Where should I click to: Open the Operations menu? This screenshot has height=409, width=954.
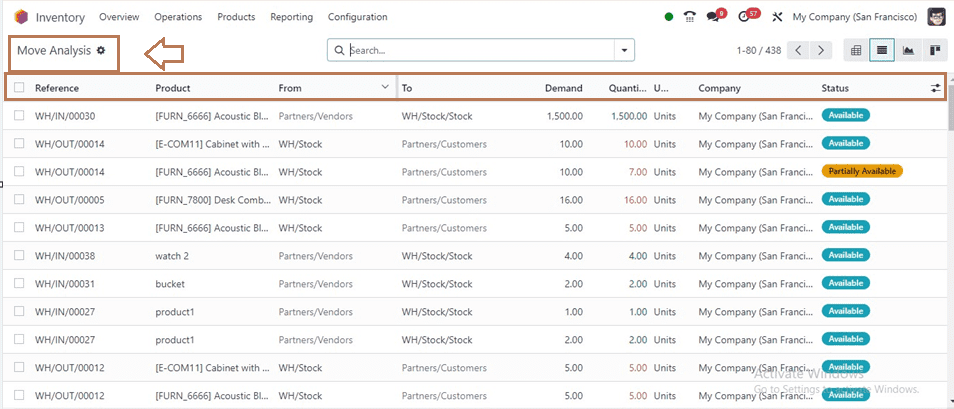pos(178,17)
